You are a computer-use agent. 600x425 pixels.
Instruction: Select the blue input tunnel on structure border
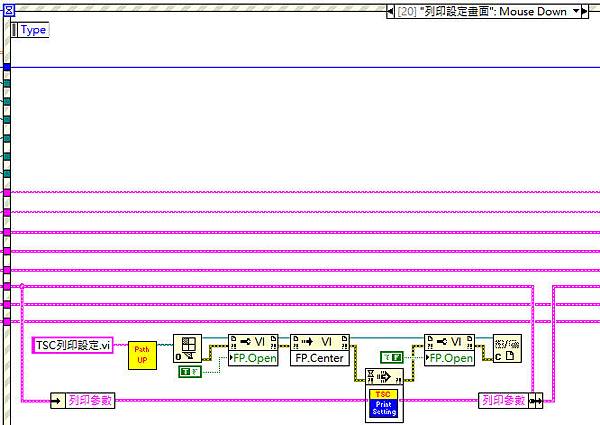(x=7, y=67)
